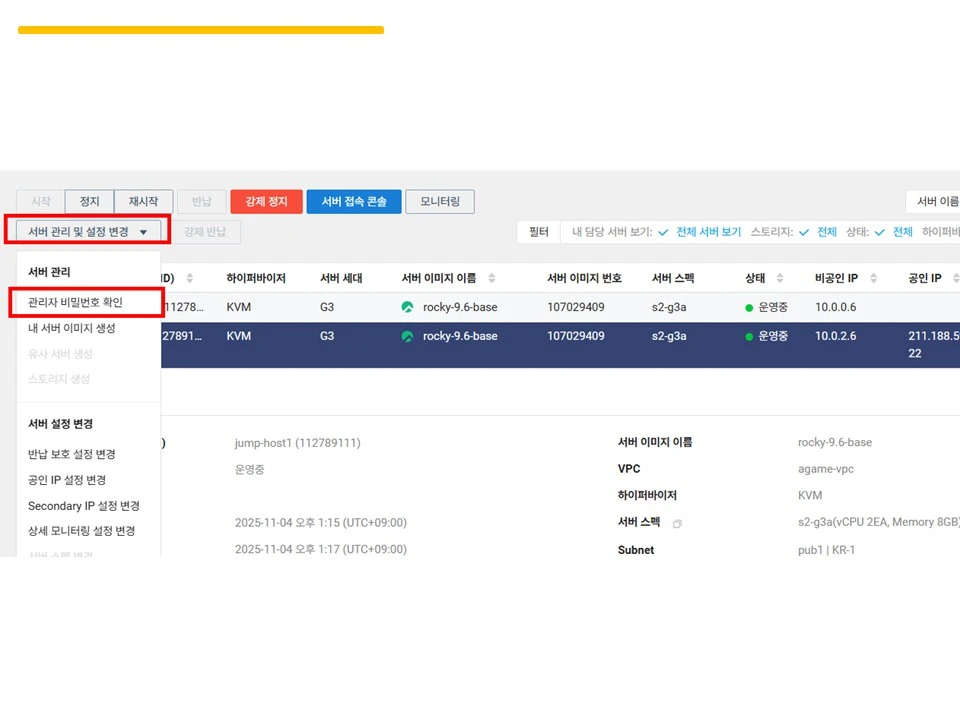Click the jump-host1 (112789111) server name
Screen dimensions: 960x720
coord(298,443)
